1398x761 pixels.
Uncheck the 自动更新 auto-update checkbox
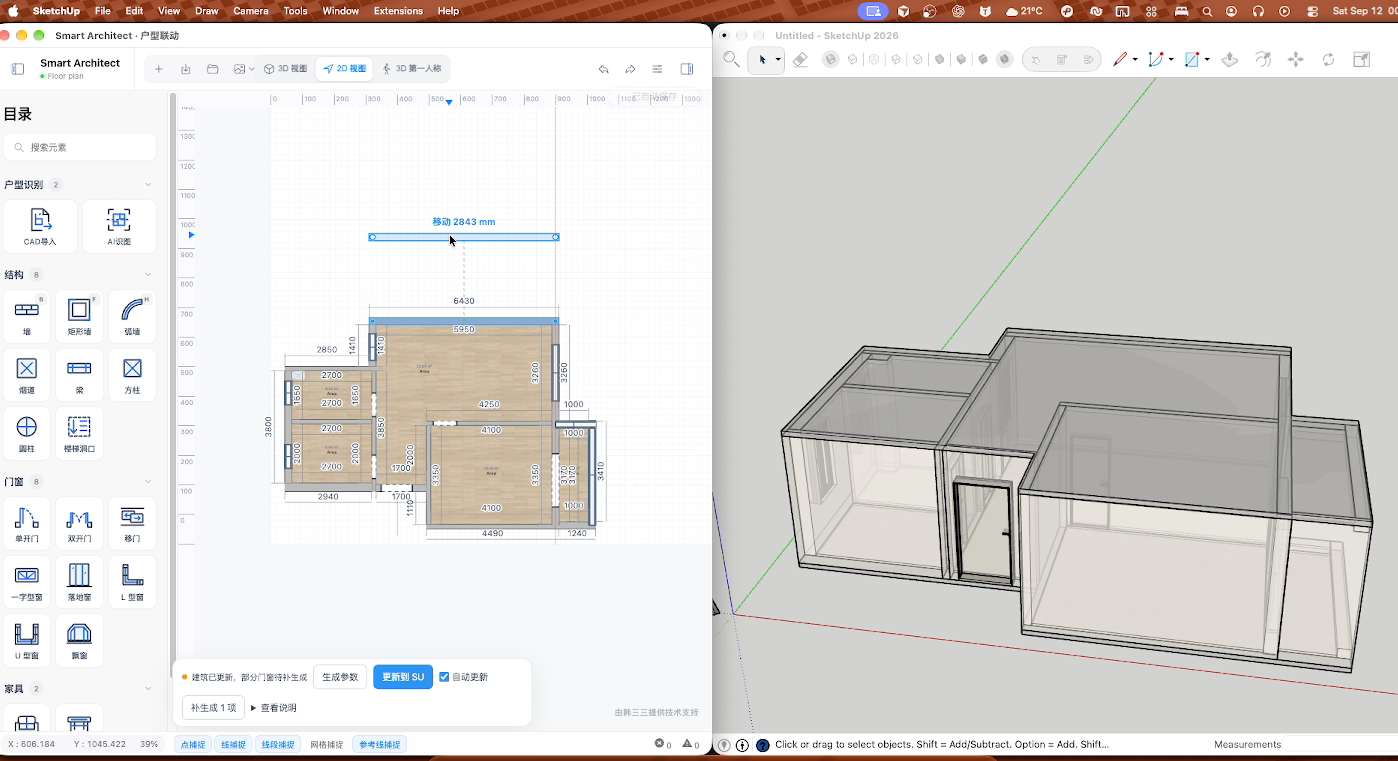pos(444,677)
